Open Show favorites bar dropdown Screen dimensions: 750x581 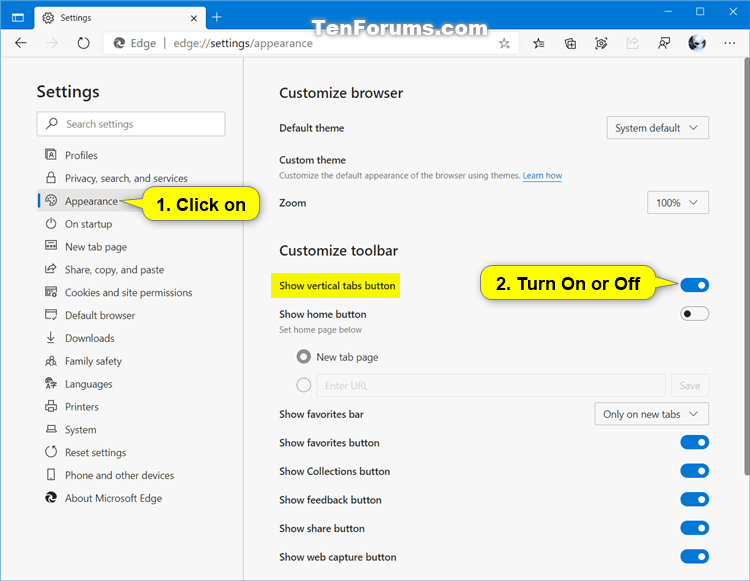pyautogui.click(x=651, y=414)
